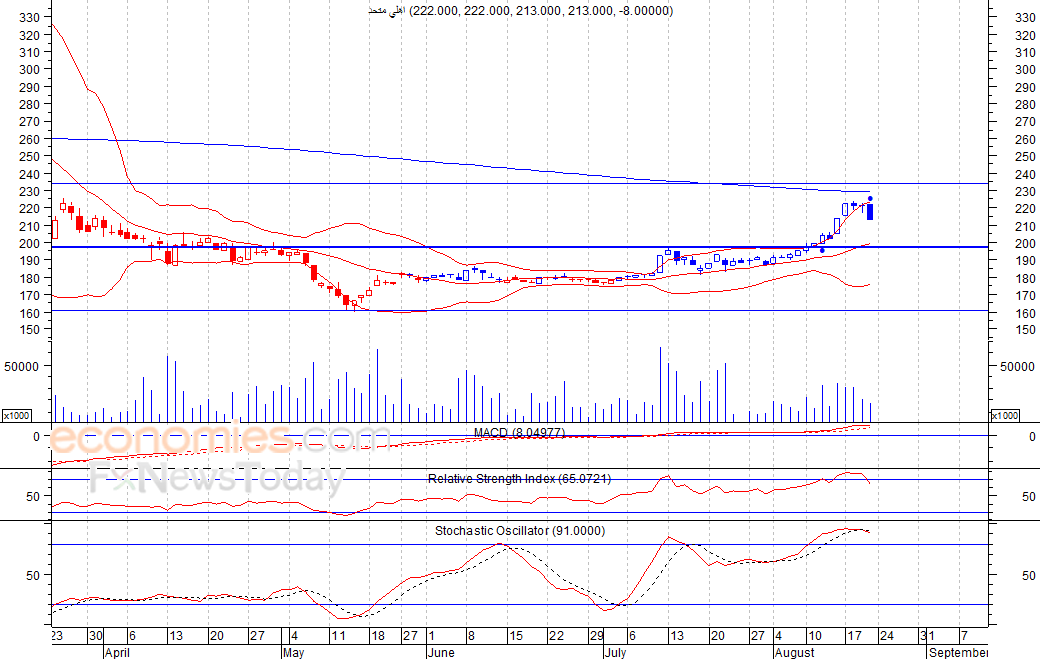Select the Relative Strength Index (65.0721) label
1040x659 pixels.
(x=519, y=479)
